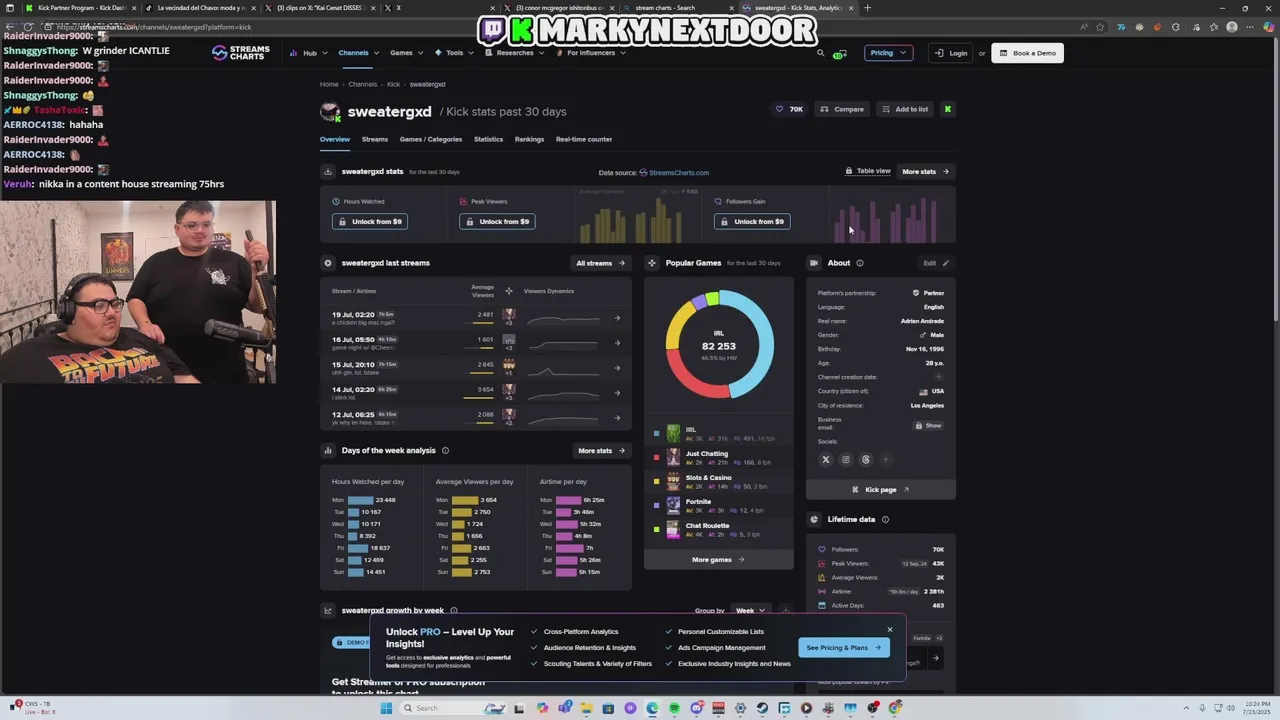The height and width of the screenshot is (720, 1280).
Task: Switch to the Real-time counter tab
Action: coord(584,139)
